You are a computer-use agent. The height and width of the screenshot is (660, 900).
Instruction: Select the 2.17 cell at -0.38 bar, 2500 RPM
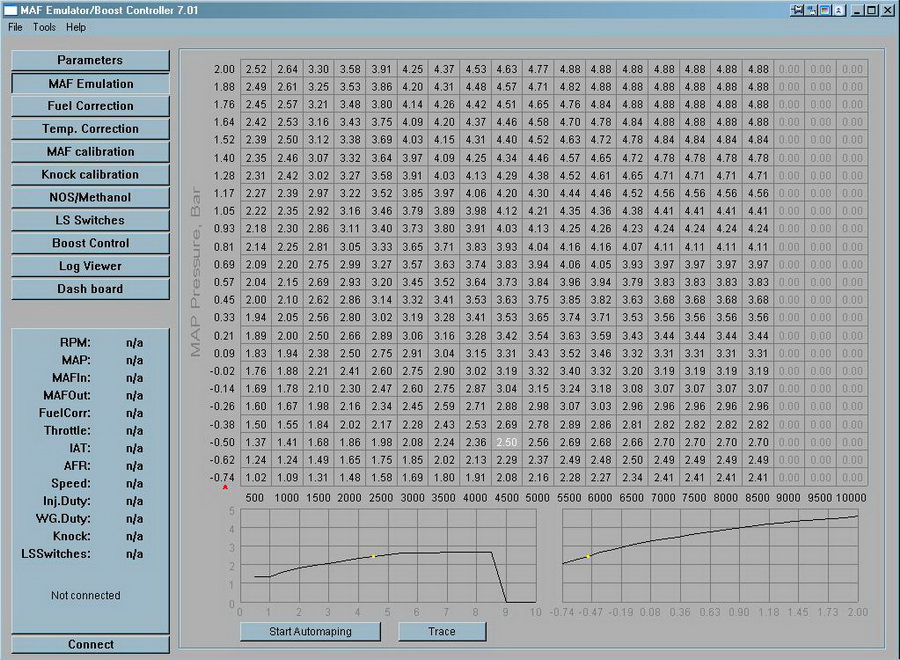pos(381,425)
